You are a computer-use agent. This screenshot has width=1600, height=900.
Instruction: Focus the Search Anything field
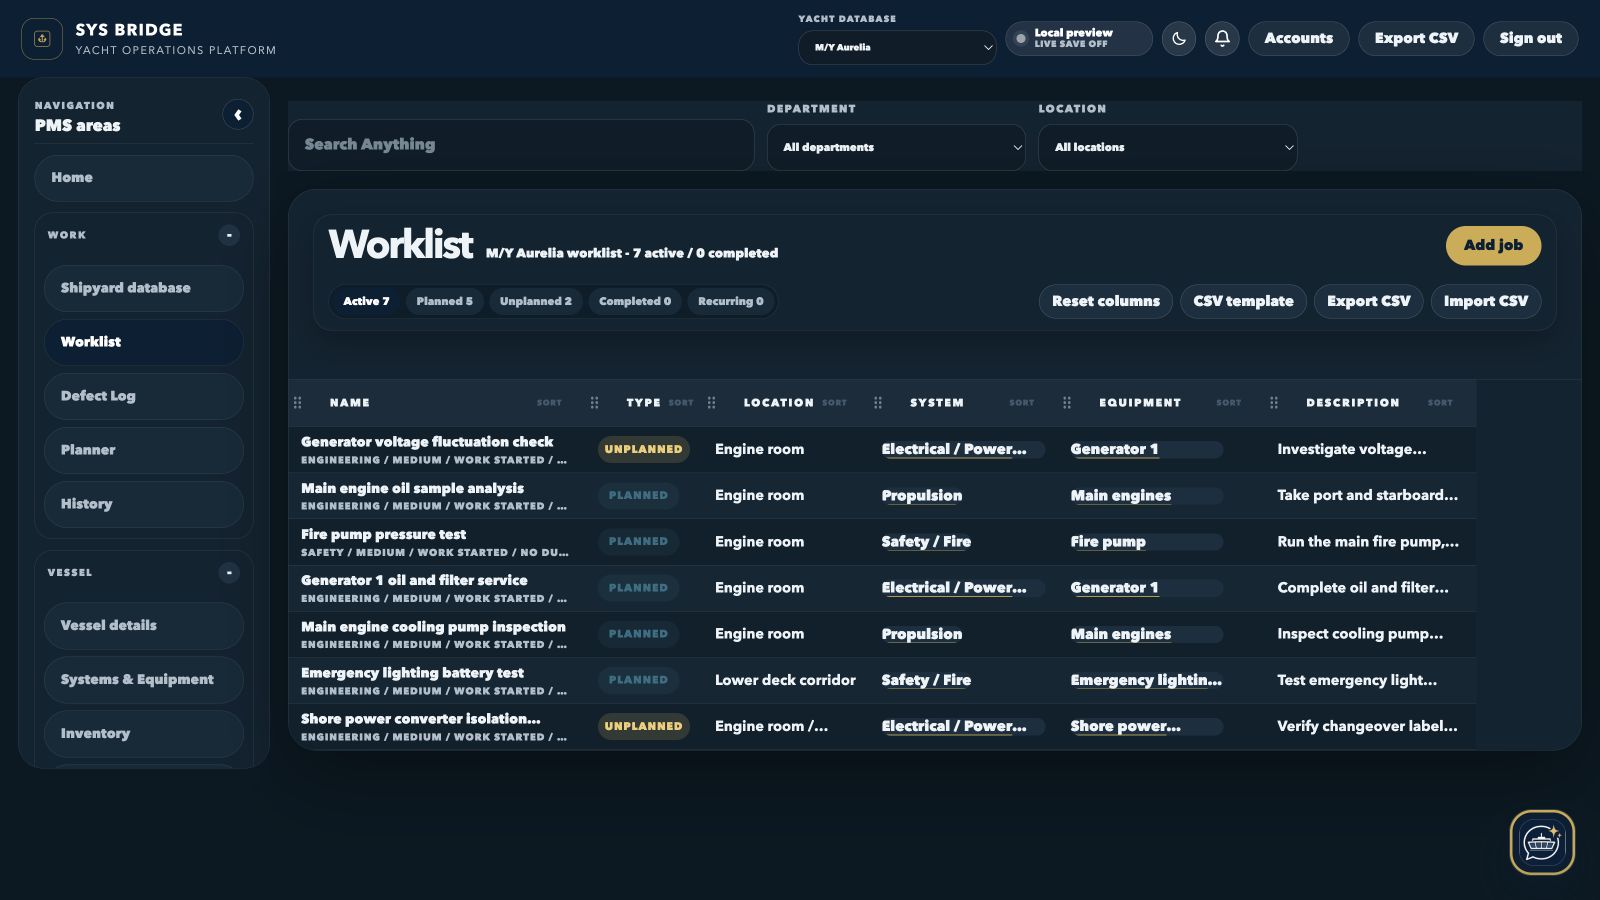[521, 145]
